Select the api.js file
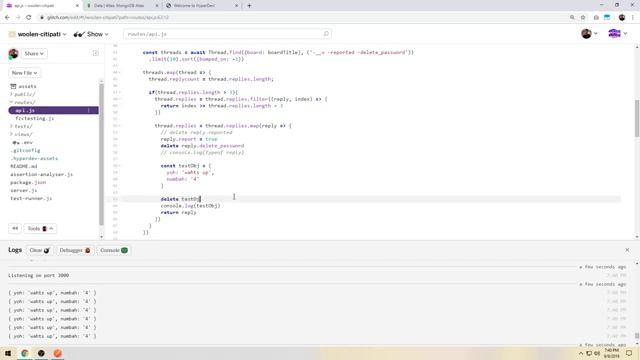This screenshot has width=640, height=360. [x=53, y=110]
